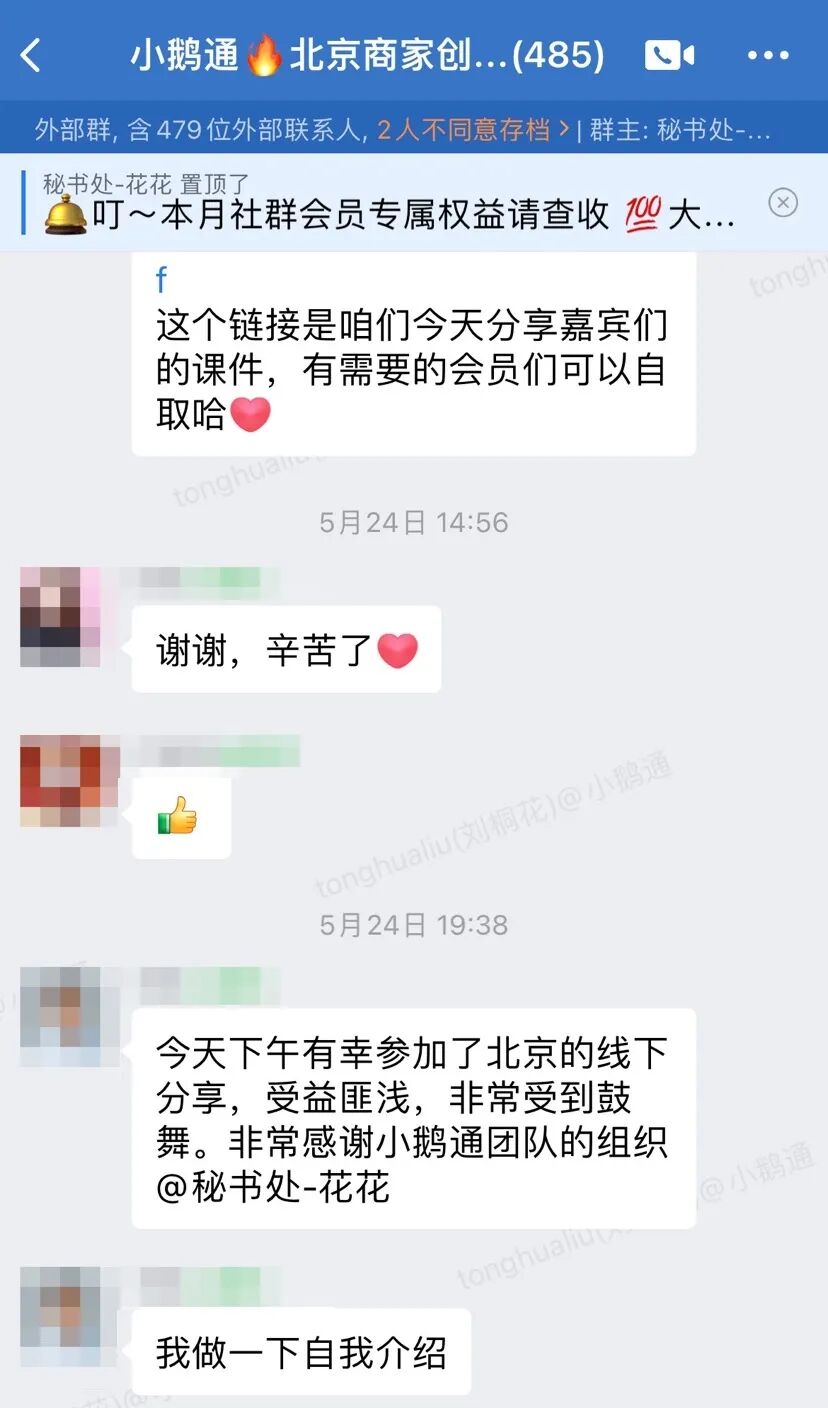Open the three-dot more options menu
Viewport: 828px width, 1408px height.
tap(769, 56)
